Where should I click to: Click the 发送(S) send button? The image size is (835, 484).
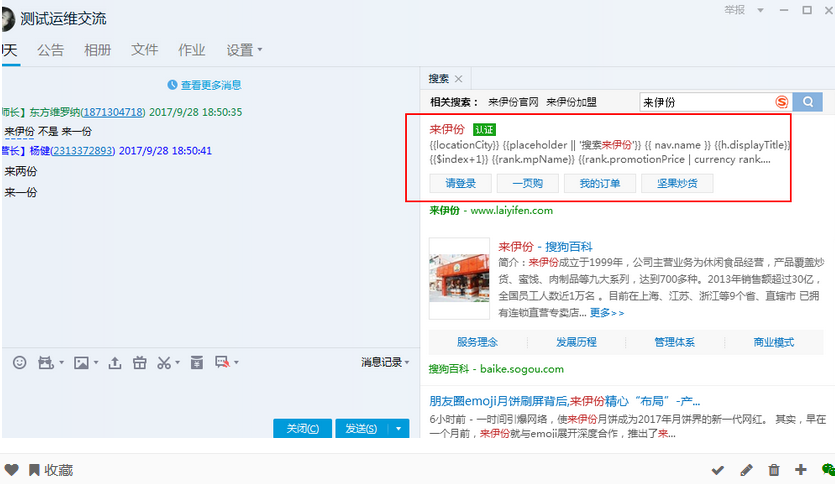(362, 429)
